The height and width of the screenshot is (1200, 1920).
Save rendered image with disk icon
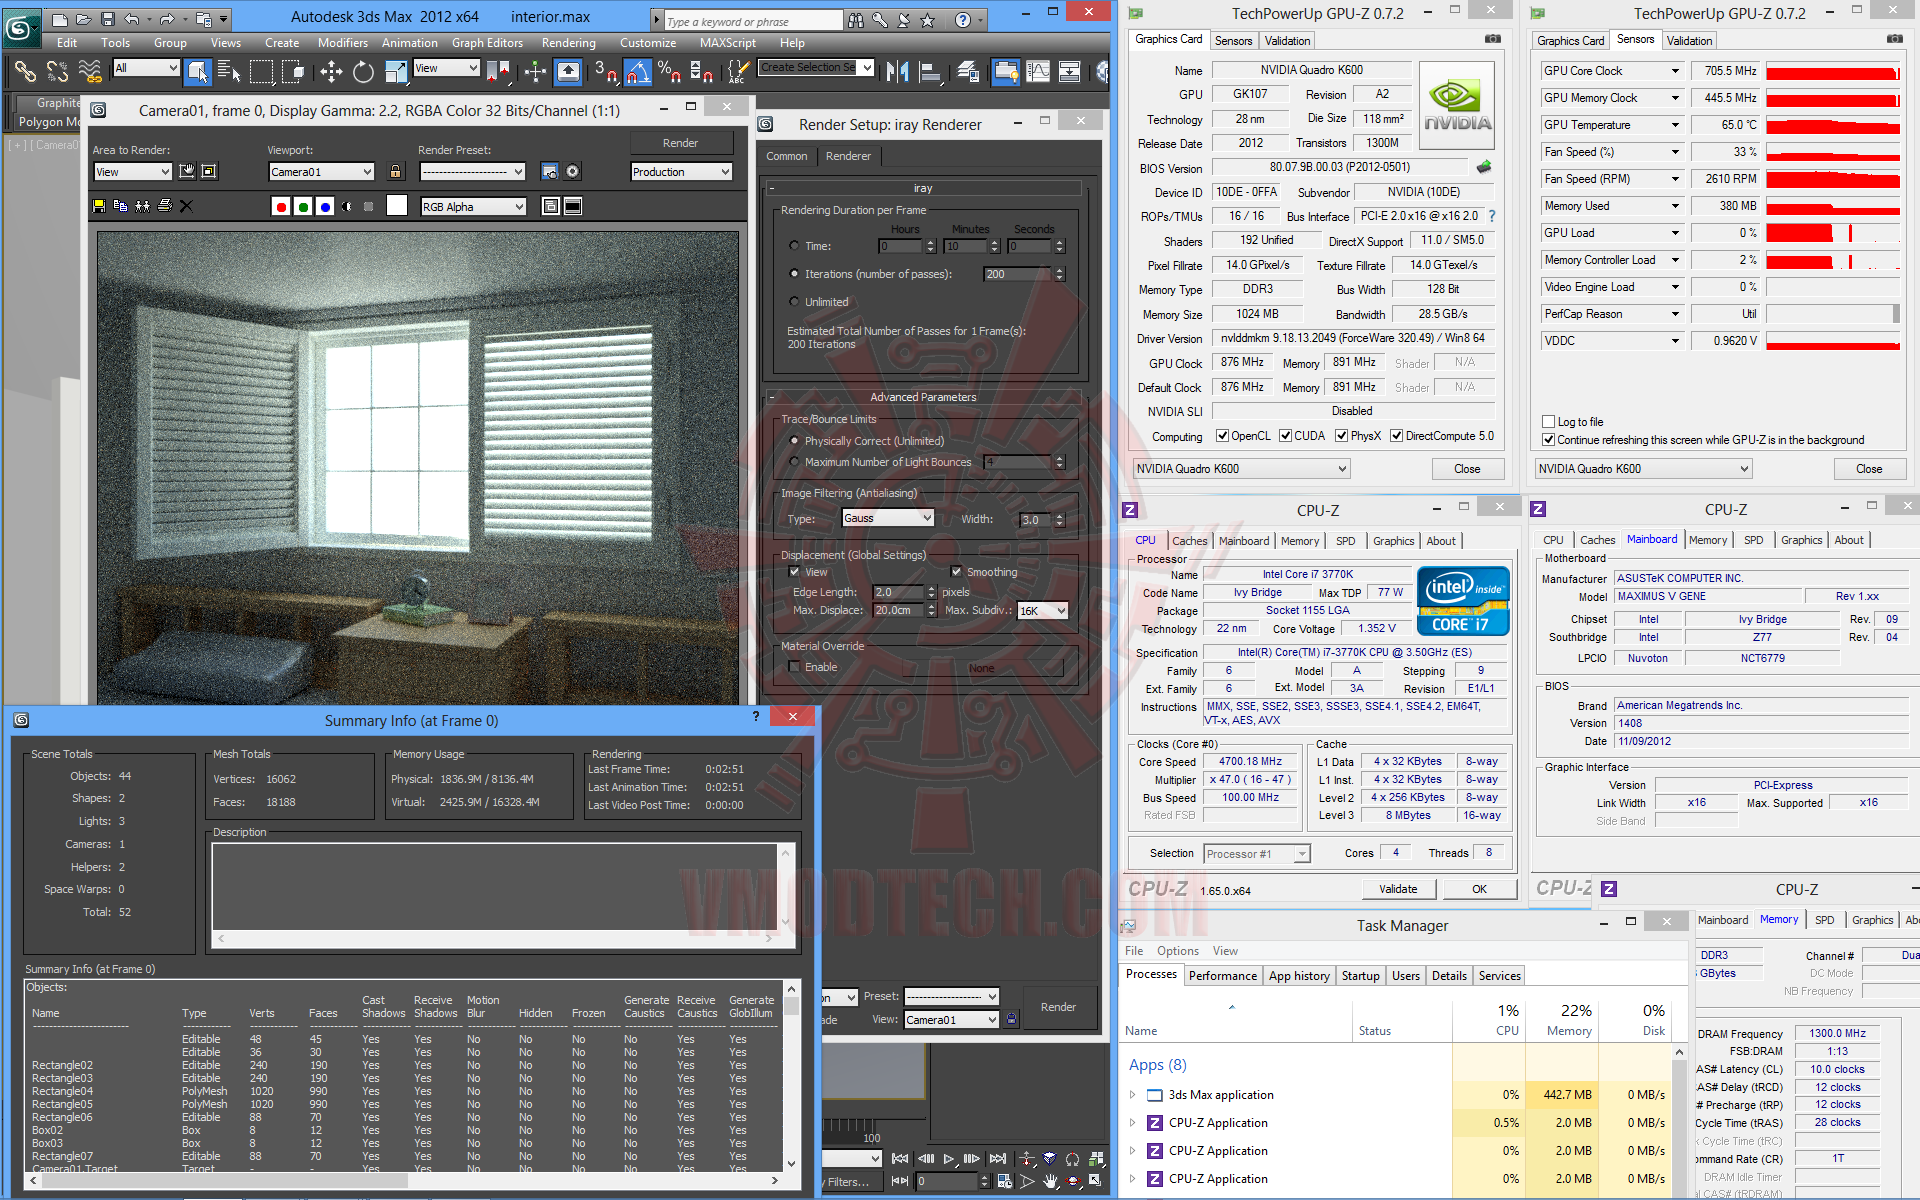point(99,206)
